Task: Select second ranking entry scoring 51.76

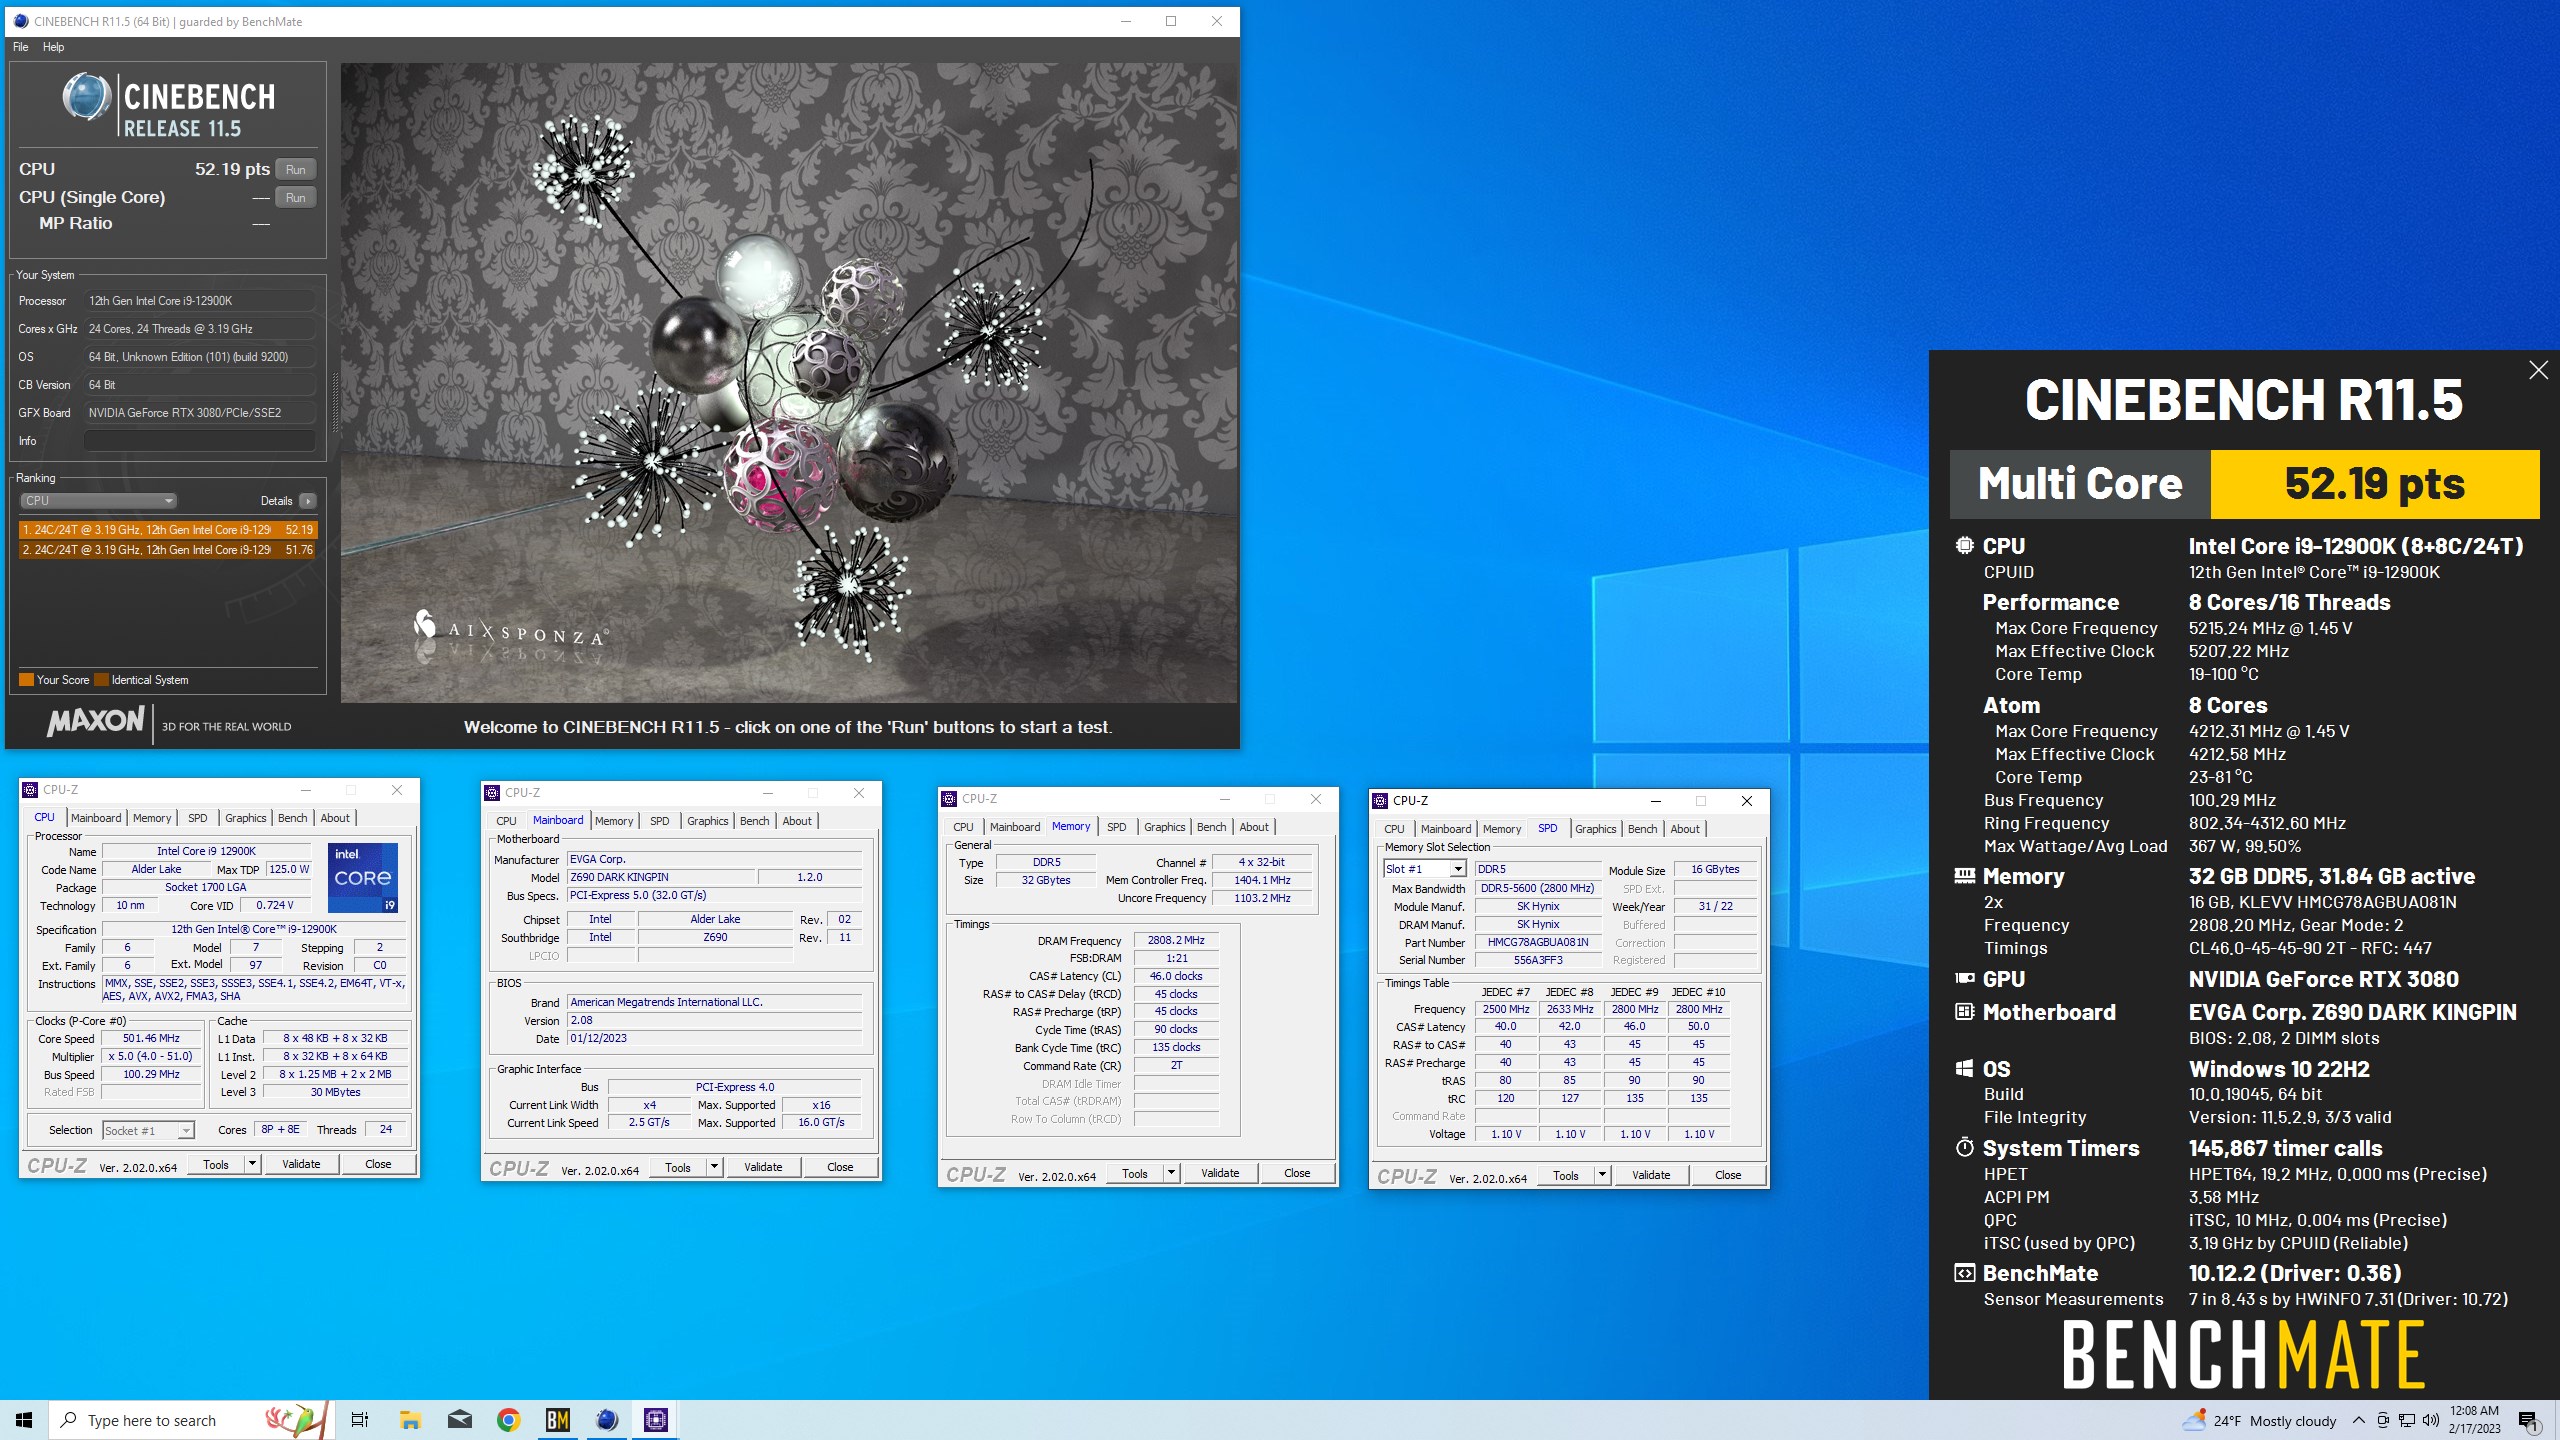Action: tap(168, 550)
